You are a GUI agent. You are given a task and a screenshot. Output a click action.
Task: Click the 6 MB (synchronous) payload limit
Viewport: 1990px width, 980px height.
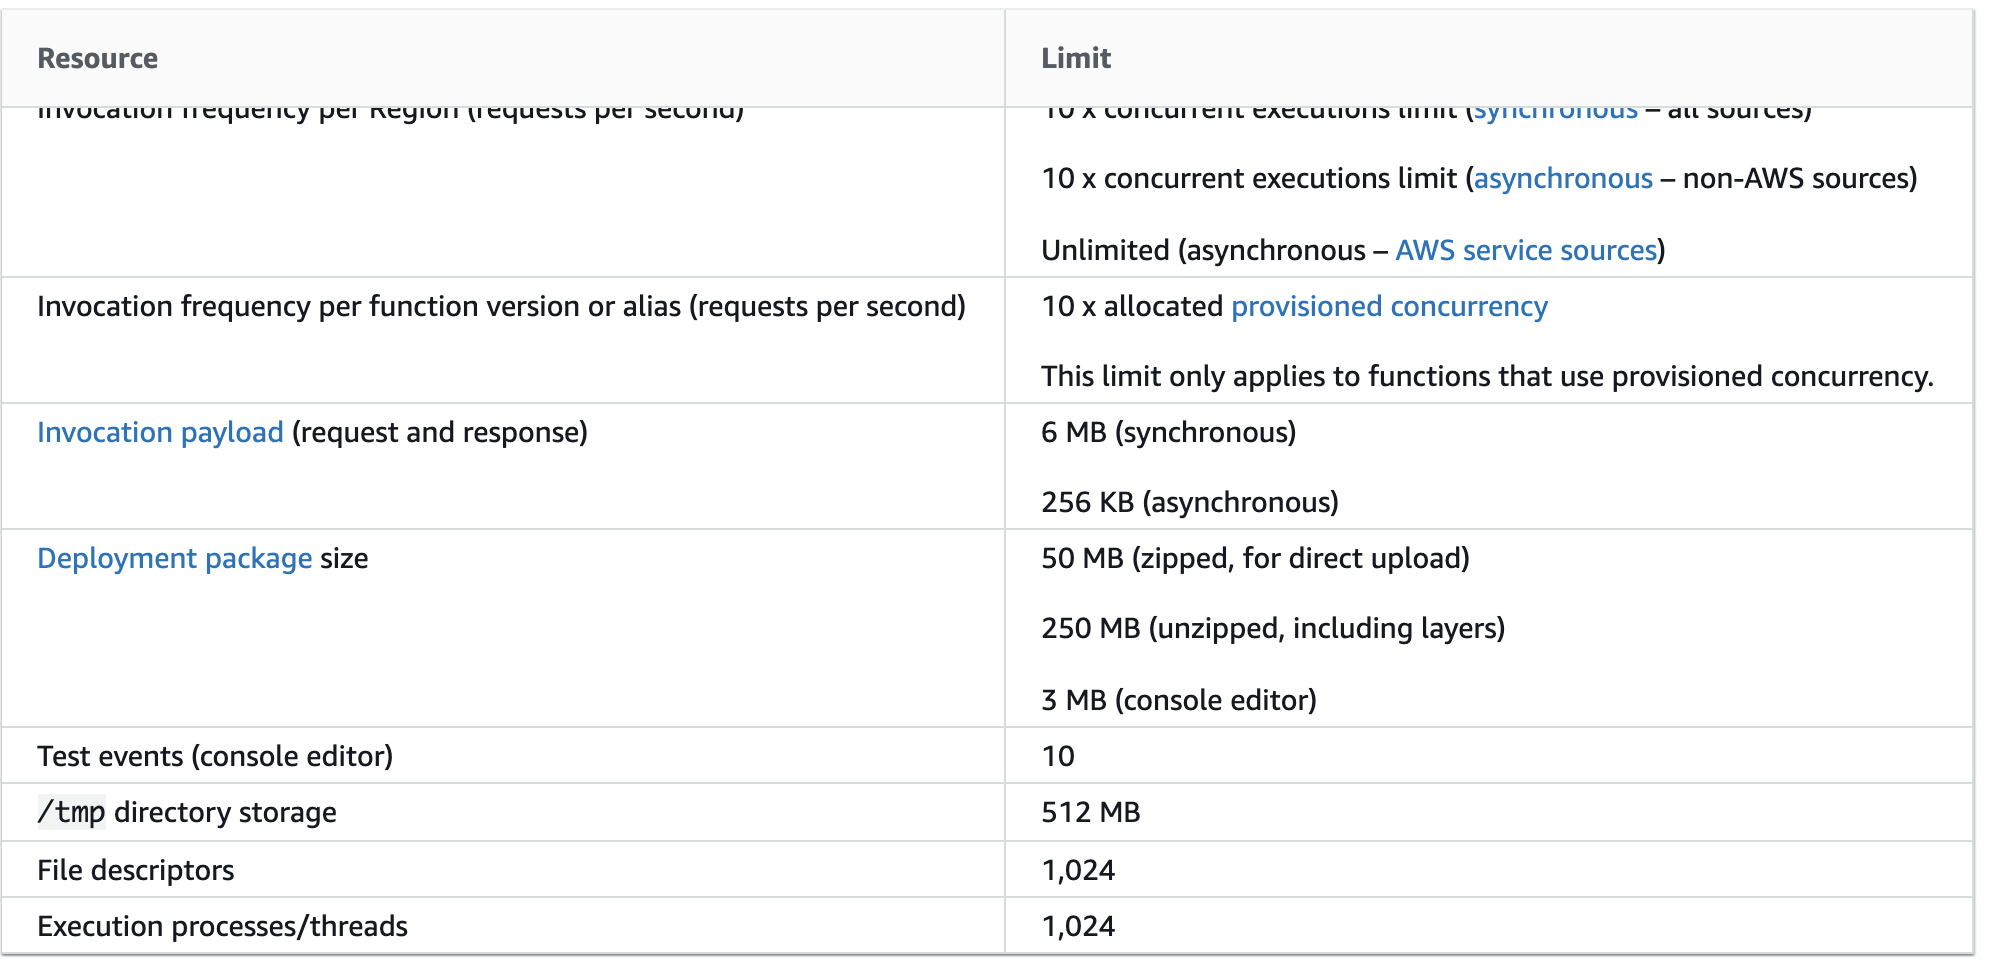(1168, 432)
